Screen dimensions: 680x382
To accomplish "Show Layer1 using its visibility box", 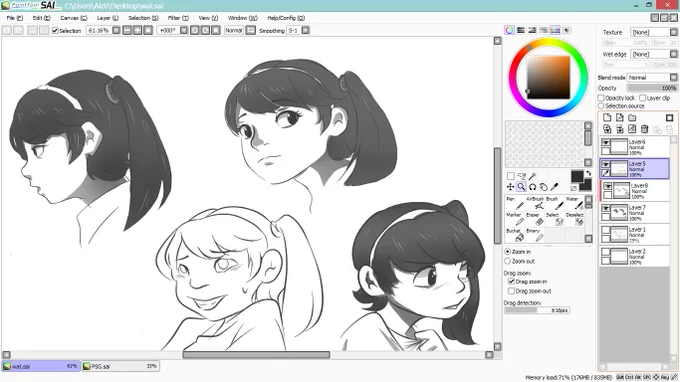I will click(605, 230).
